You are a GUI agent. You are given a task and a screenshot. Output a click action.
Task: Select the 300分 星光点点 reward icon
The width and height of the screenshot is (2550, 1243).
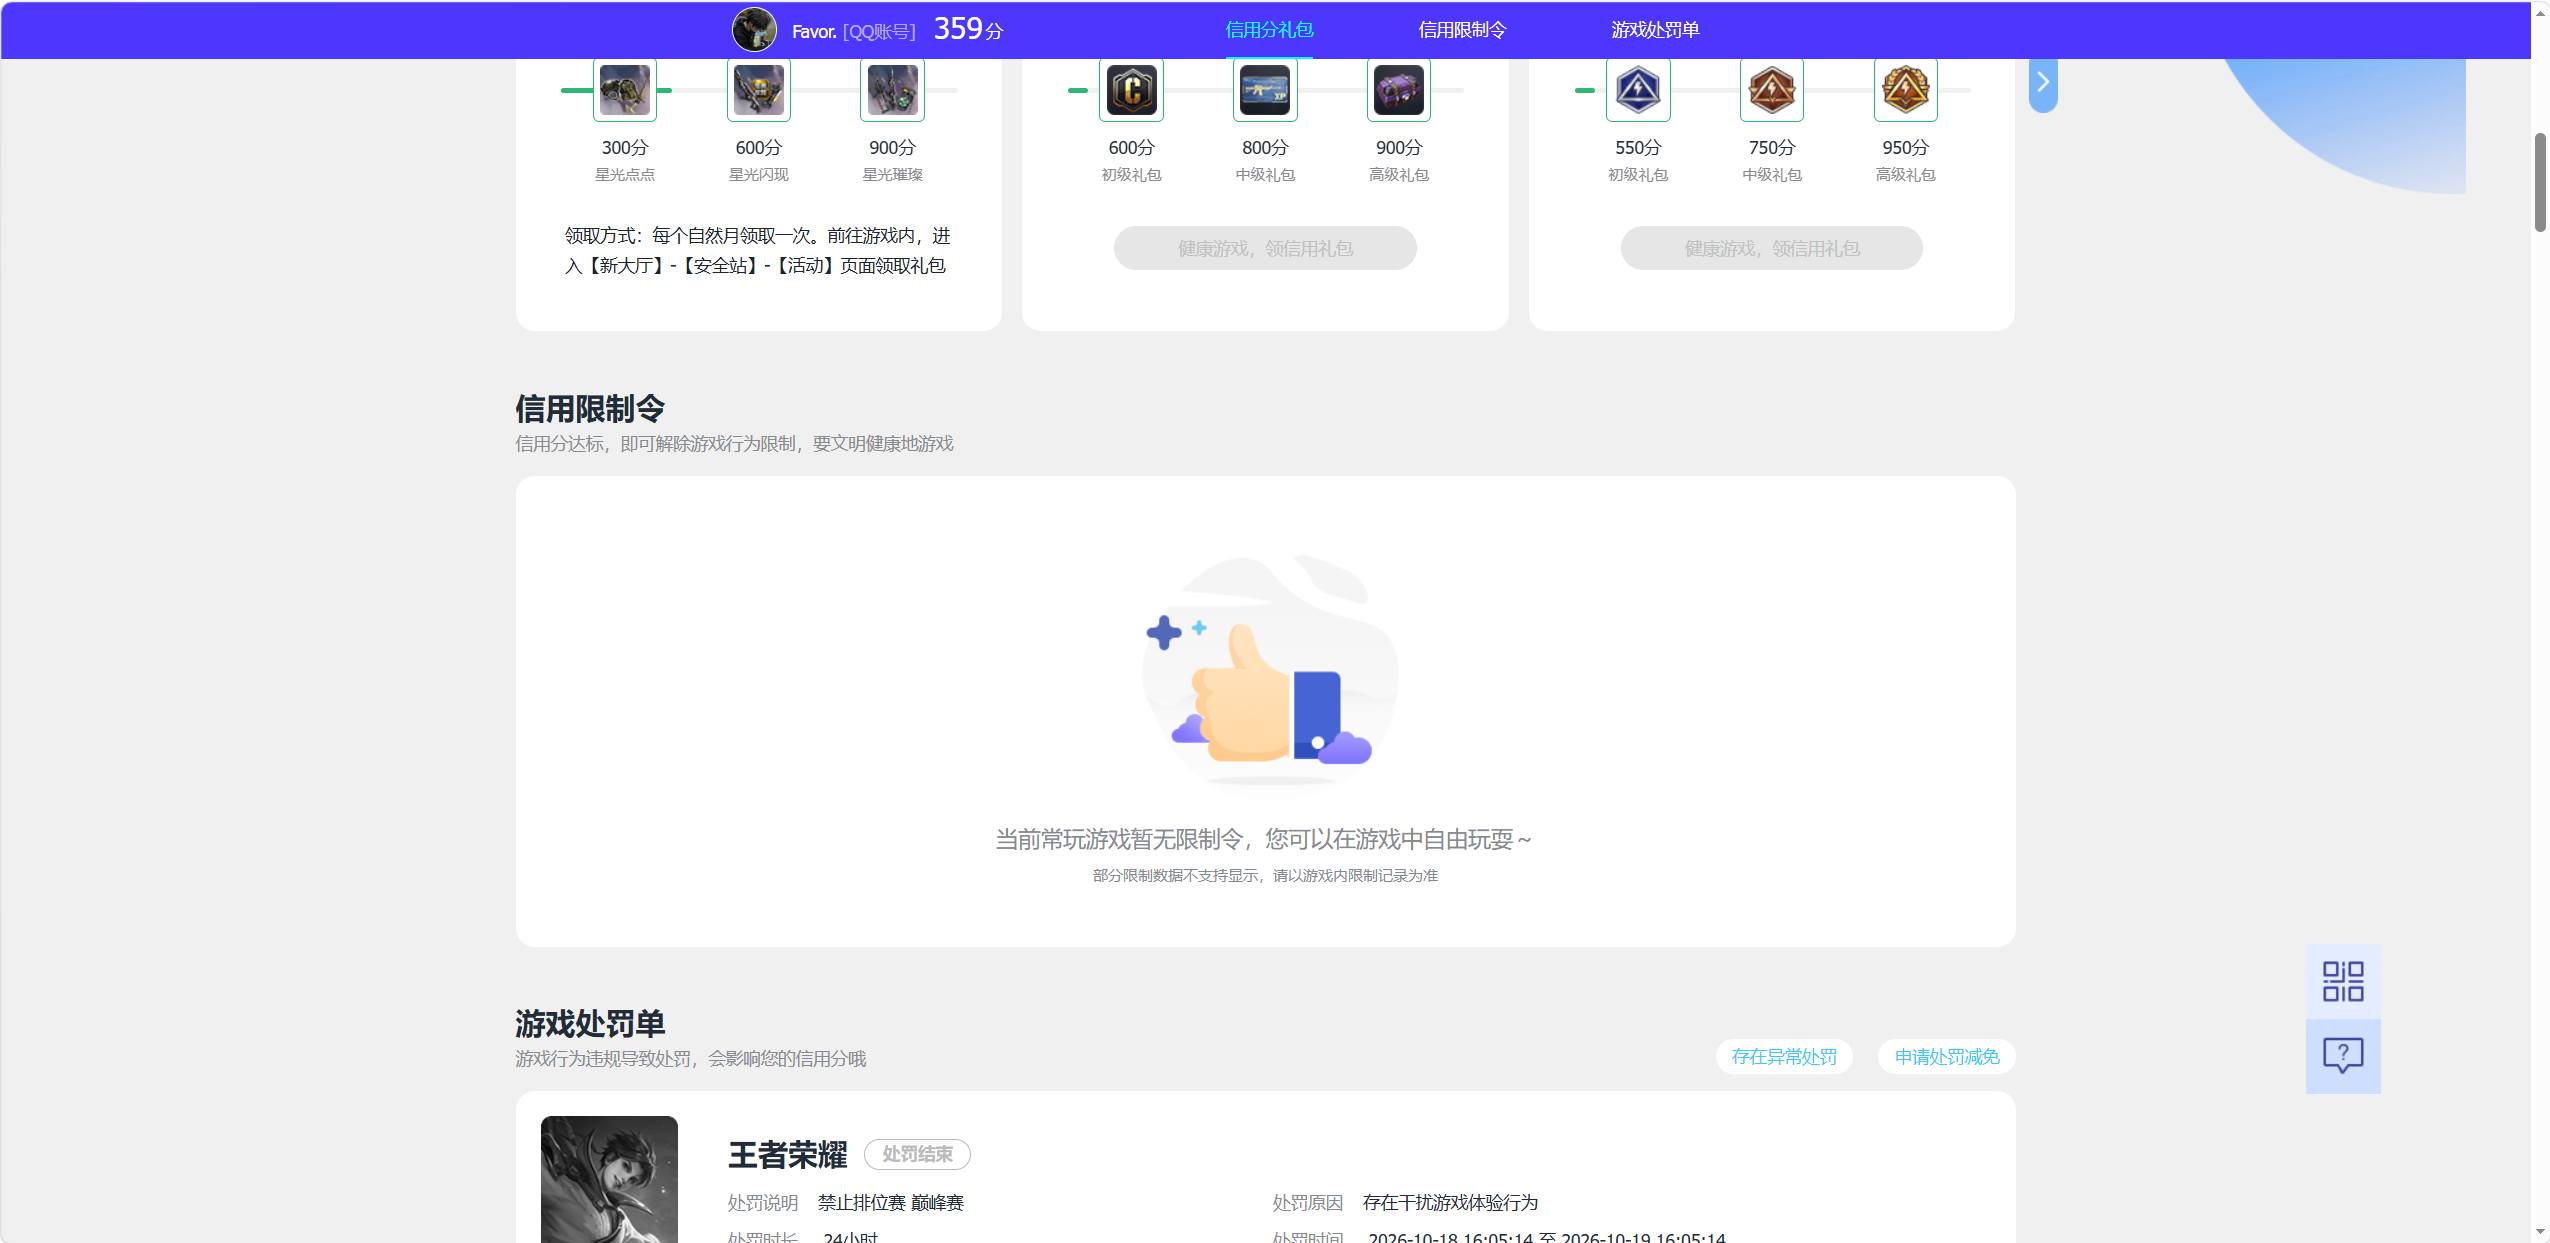[x=625, y=90]
